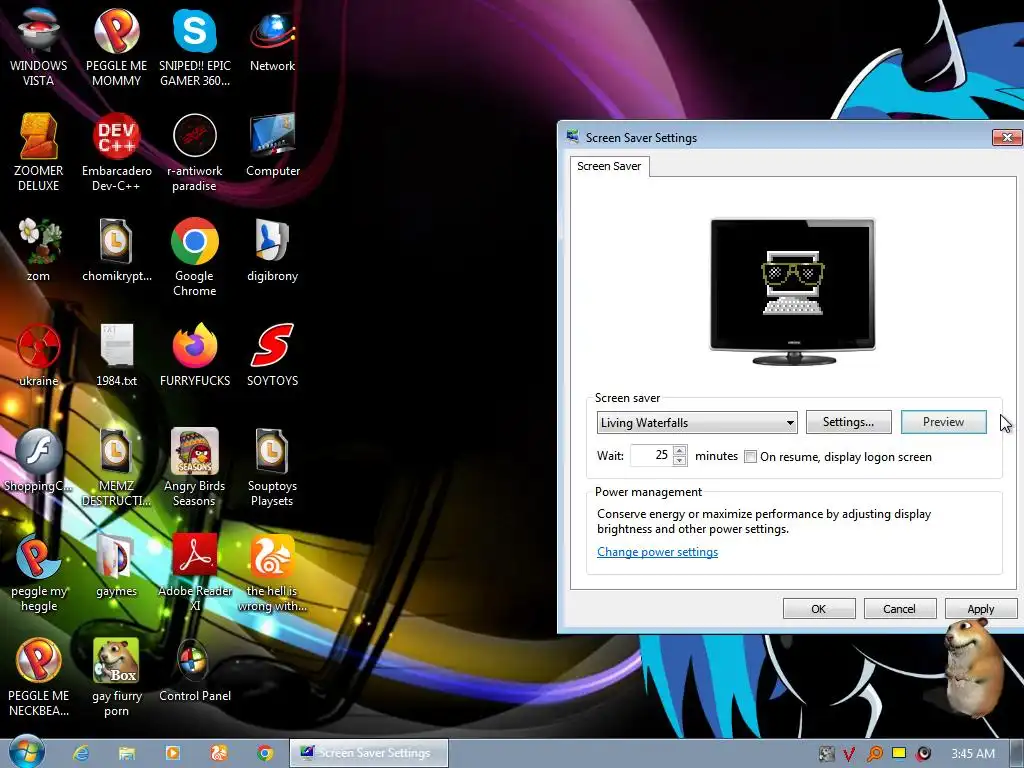The height and width of the screenshot is (768, 1024).
Task: Click OK in Screen Saver Settings
Action: point(819,609)
